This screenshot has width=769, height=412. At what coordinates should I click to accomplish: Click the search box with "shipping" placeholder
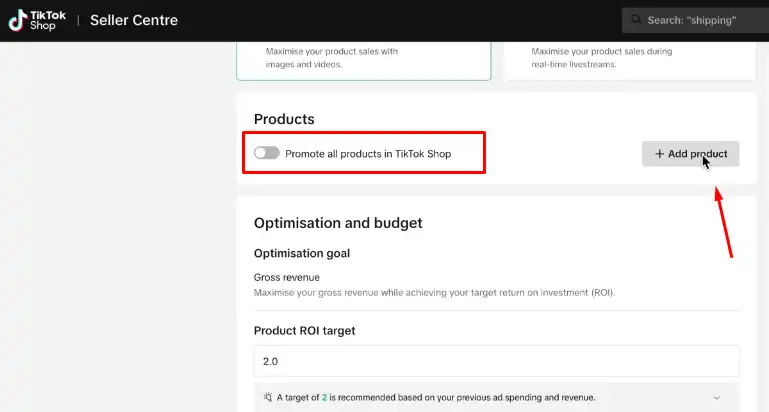tap(695, 20)
